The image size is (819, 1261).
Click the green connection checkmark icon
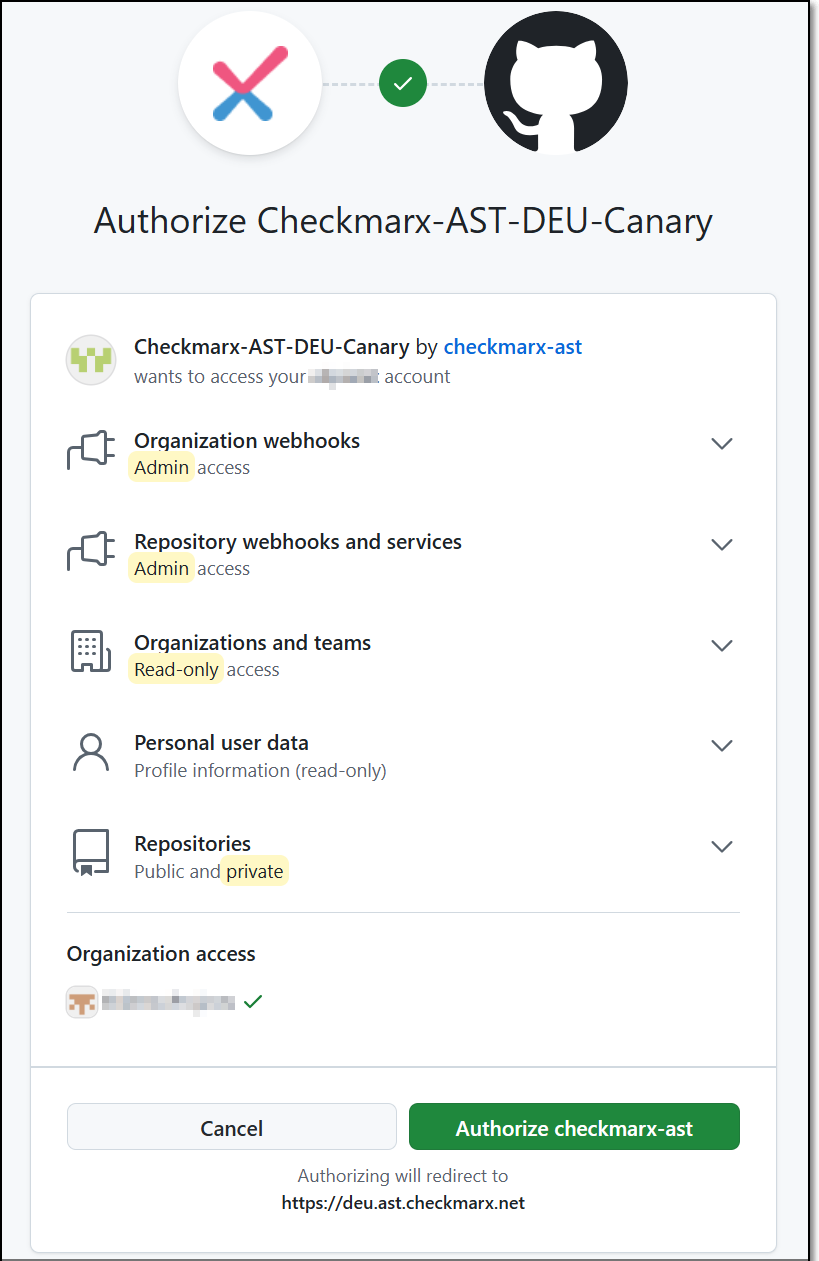(403, 84)
